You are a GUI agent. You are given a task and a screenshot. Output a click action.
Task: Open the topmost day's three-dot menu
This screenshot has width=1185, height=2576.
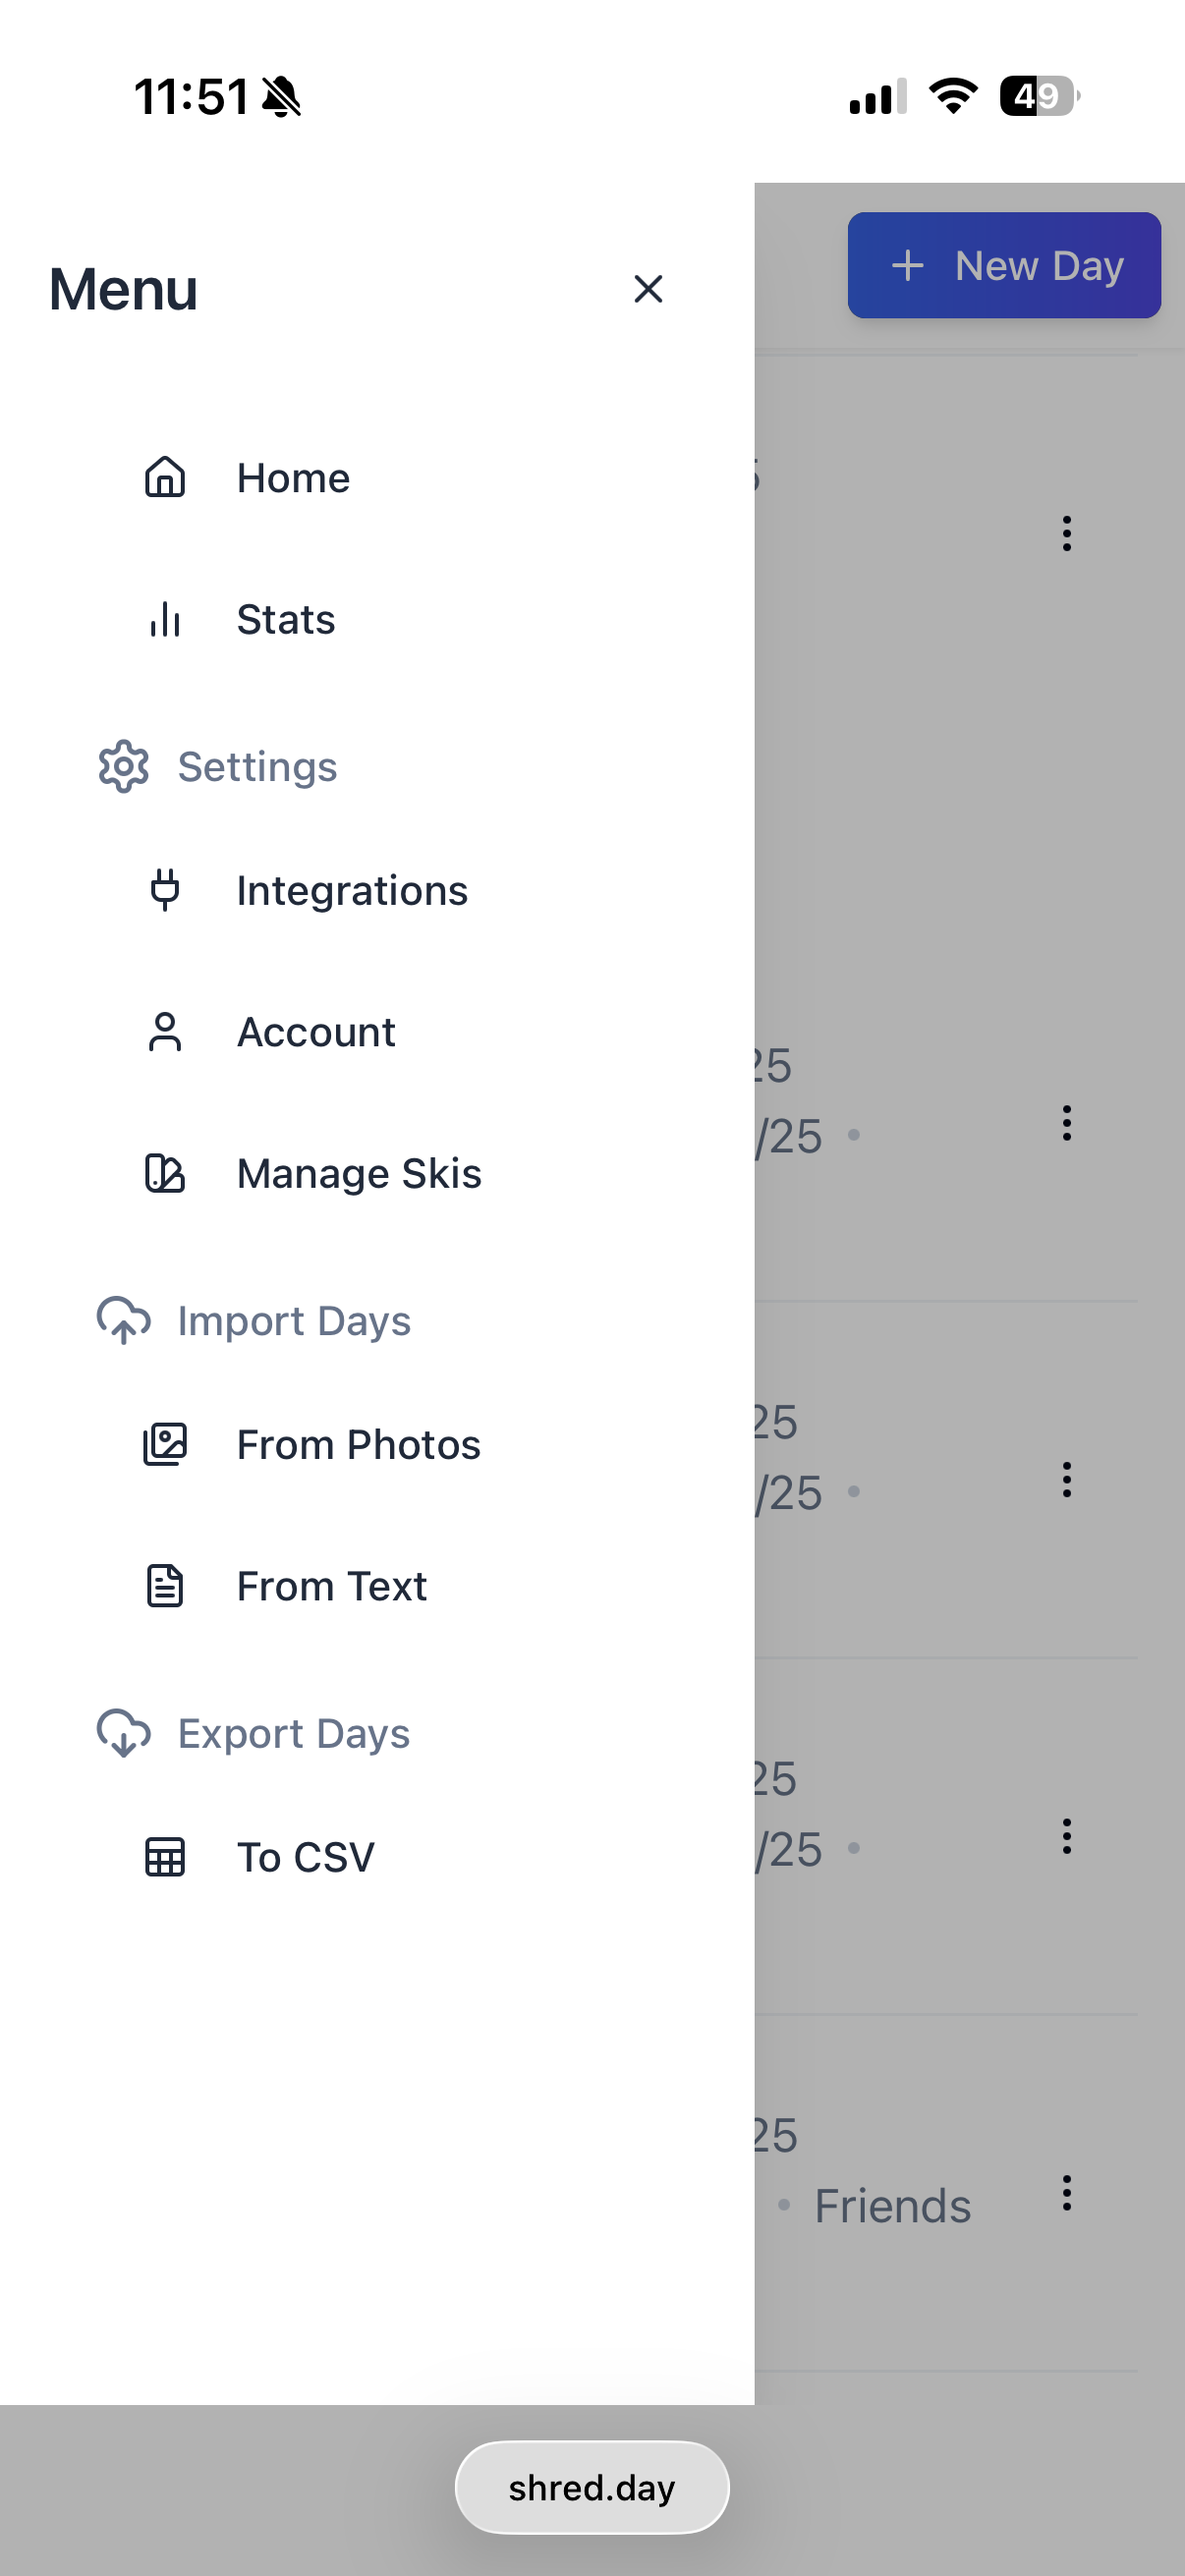tap(1067, 533)
